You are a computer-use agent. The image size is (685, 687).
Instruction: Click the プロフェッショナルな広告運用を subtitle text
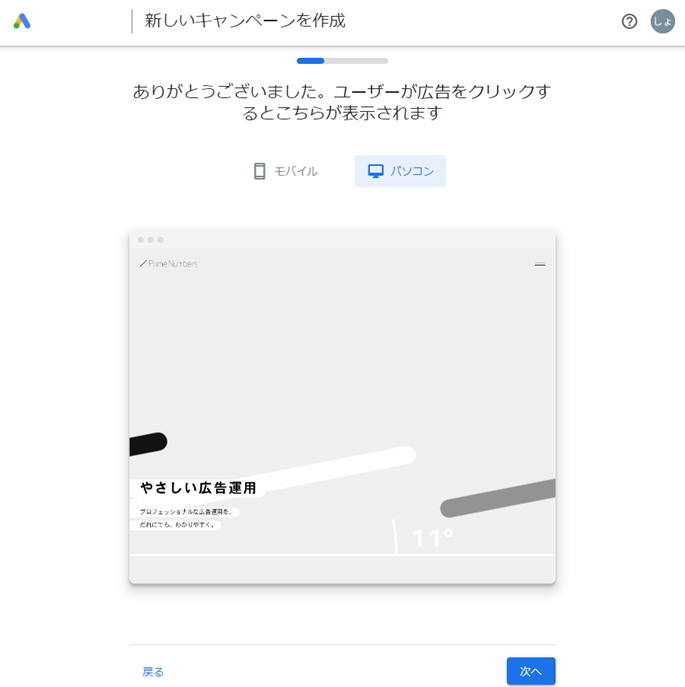(x=185, y=511)
